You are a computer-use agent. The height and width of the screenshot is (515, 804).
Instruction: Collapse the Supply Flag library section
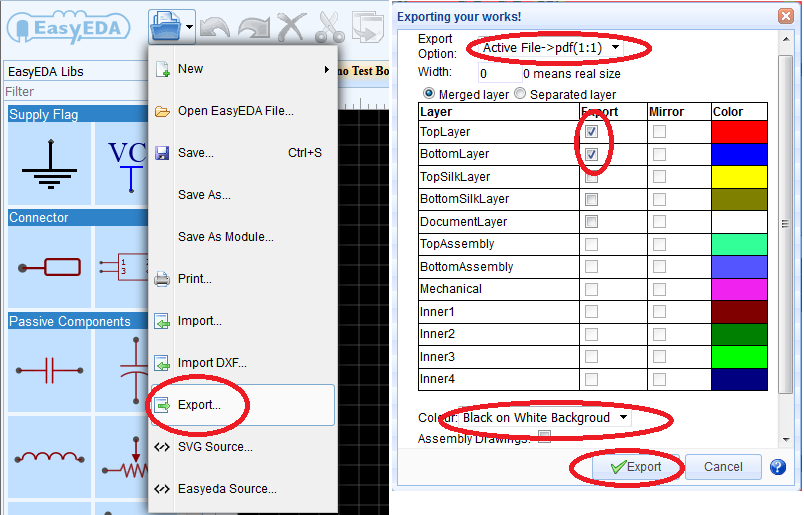pos(77,114)
